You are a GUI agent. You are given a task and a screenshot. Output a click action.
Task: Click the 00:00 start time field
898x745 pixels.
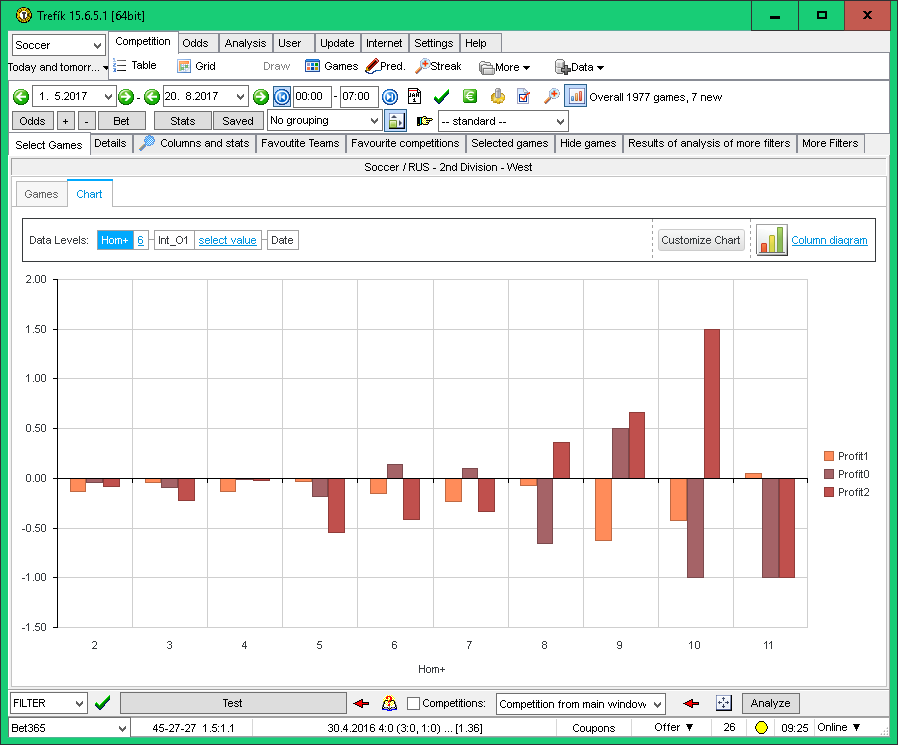[x=311, y=97]
